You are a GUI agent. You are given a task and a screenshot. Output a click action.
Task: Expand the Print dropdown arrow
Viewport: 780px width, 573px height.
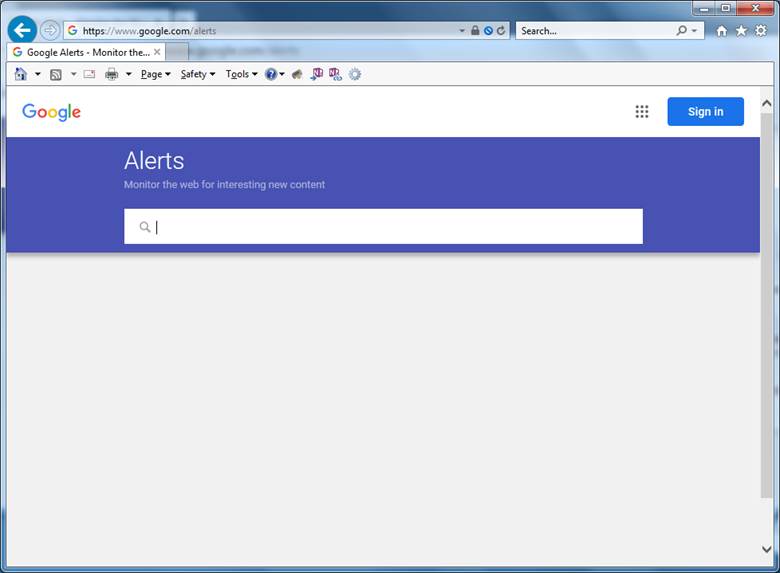pyautogui.click(x=128, y=74)
